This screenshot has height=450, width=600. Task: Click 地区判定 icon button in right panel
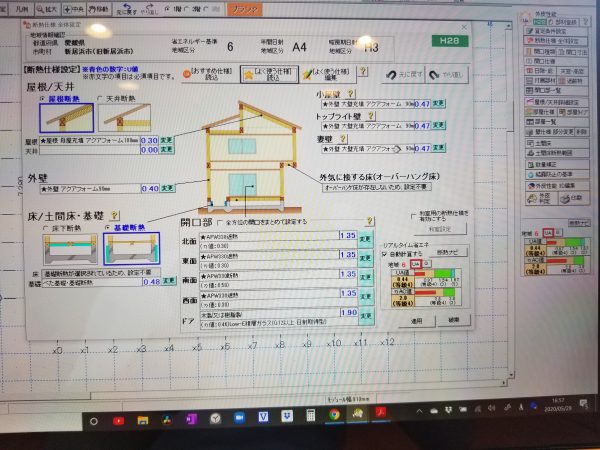pyautogui.click(x=541, y=198)
